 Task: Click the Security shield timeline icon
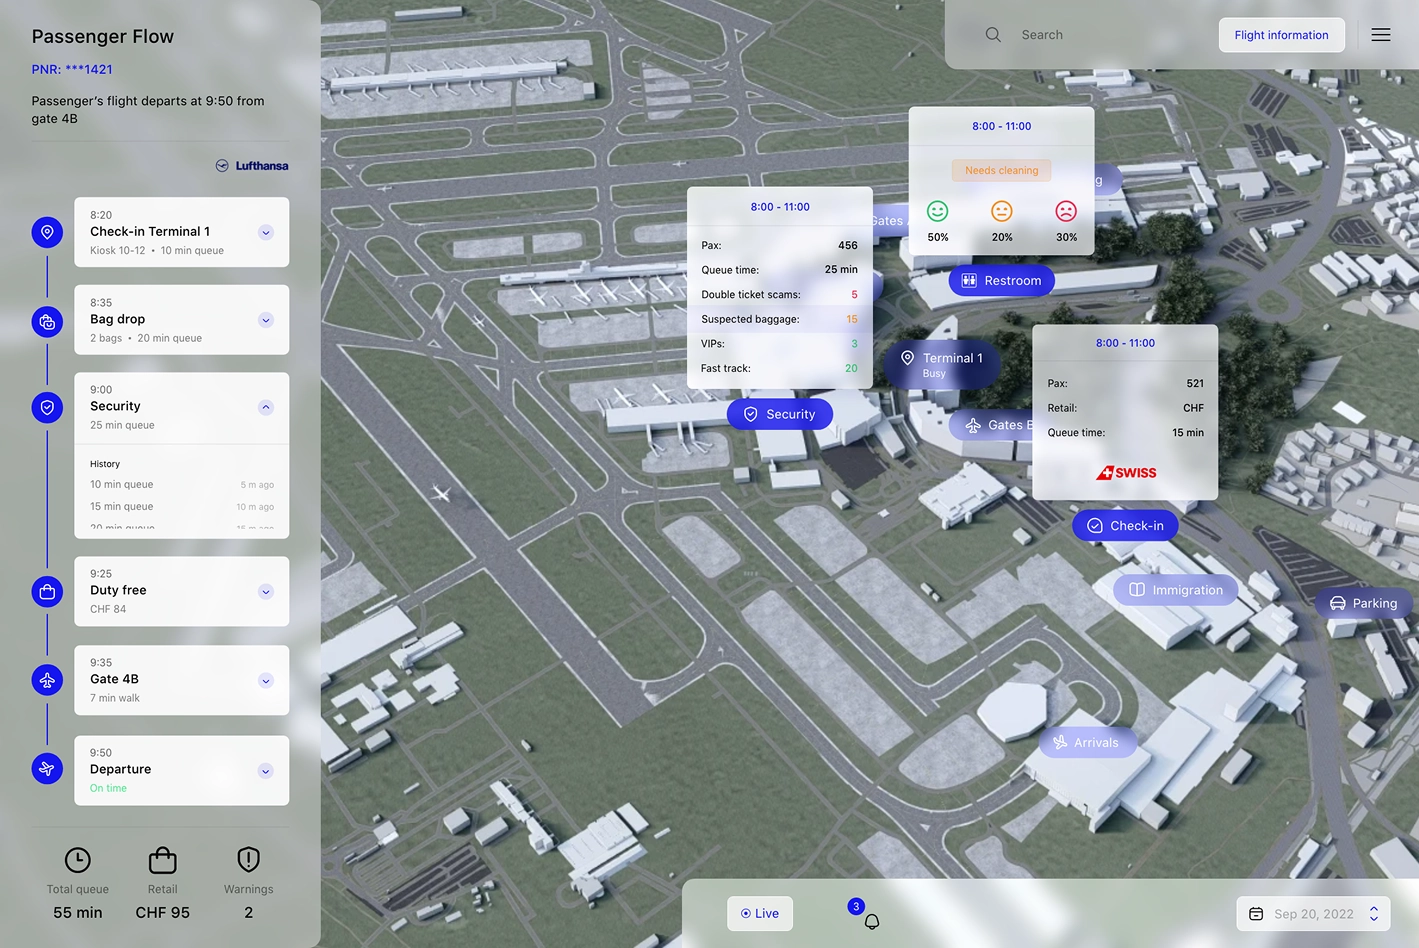coord(47,407)
